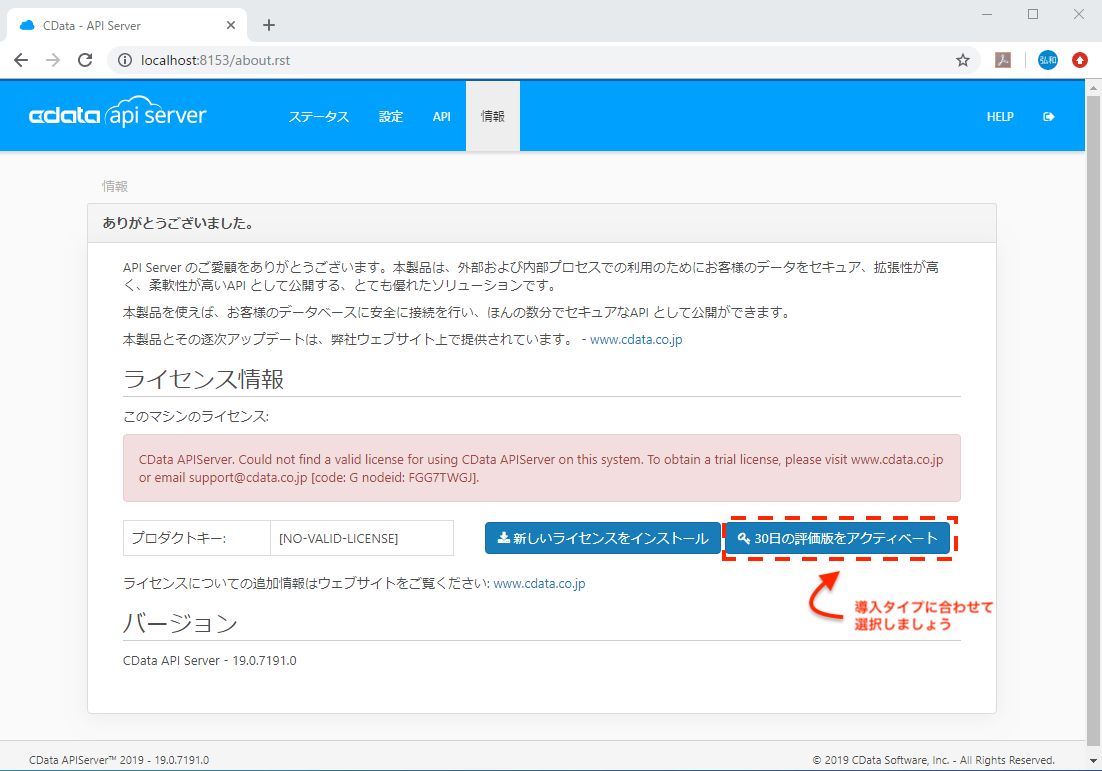This screenshot has height=771, width=1102.
Task: Click the site info icon in address bar
Action: click(124, 60)
